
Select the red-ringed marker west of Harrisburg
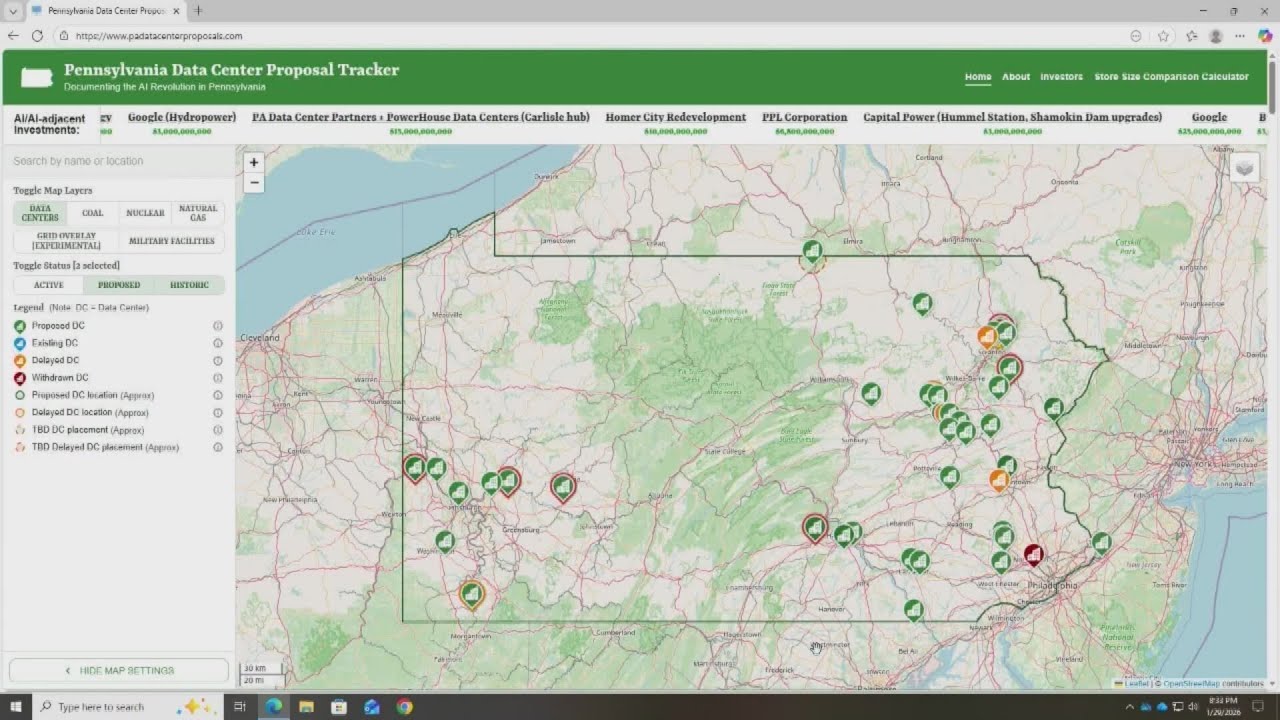815,528
